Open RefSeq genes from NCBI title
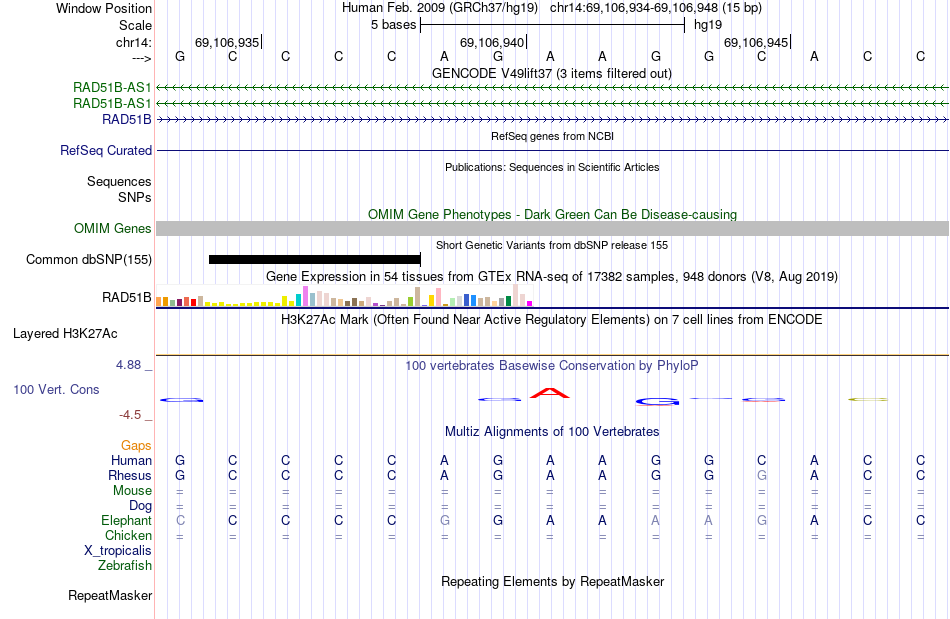950x619 pixels. (x=552, y=136)
